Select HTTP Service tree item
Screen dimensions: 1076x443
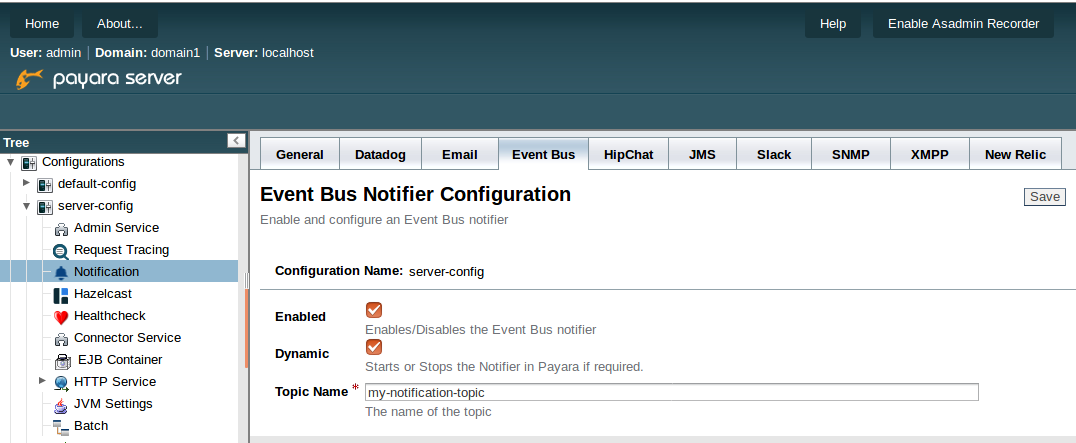coord(115,381)
